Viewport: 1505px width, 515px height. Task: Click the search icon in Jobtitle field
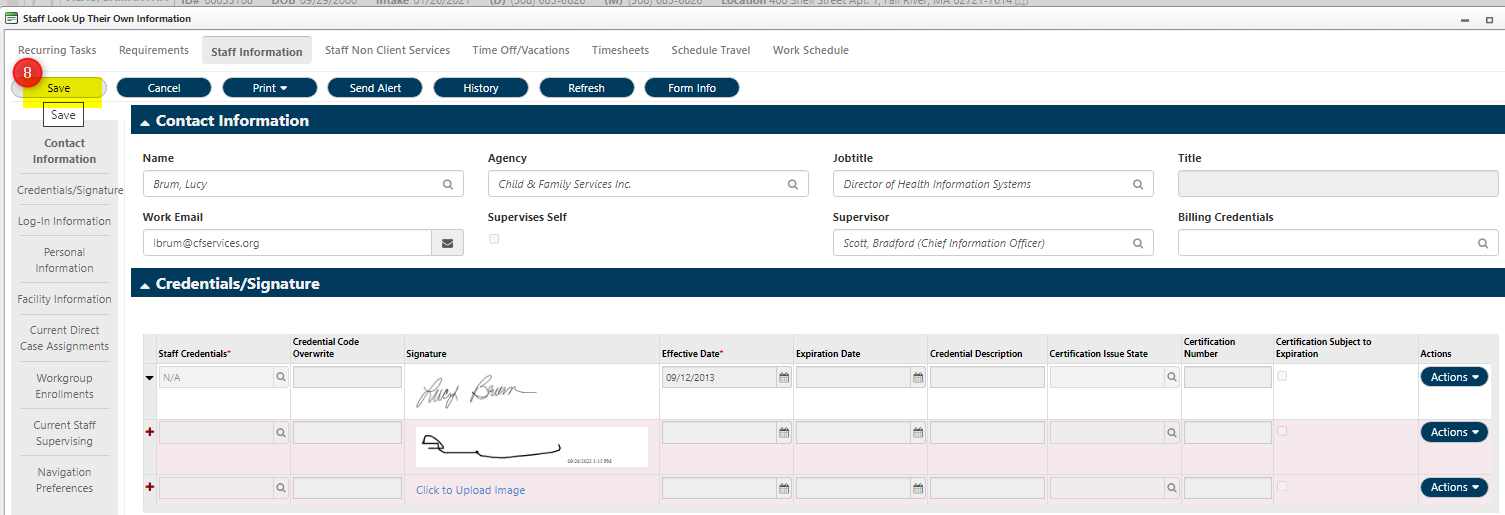coord(1138,184)
